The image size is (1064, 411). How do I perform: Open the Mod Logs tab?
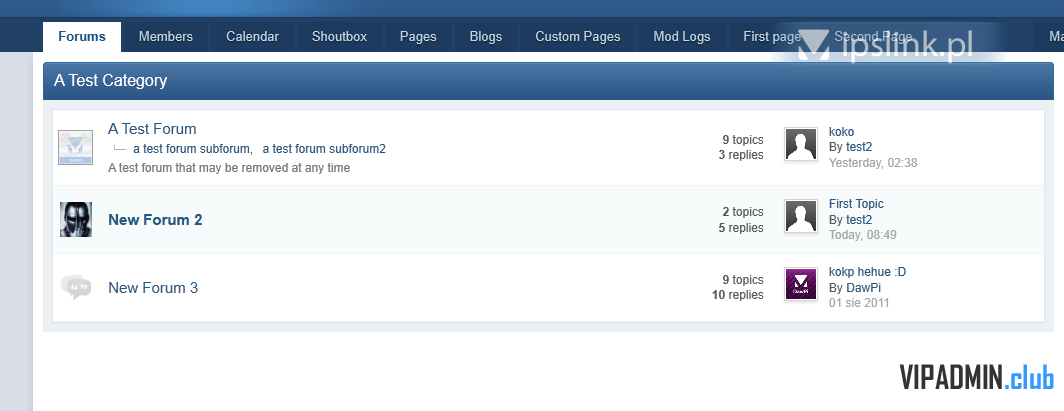tap(682, 37)
